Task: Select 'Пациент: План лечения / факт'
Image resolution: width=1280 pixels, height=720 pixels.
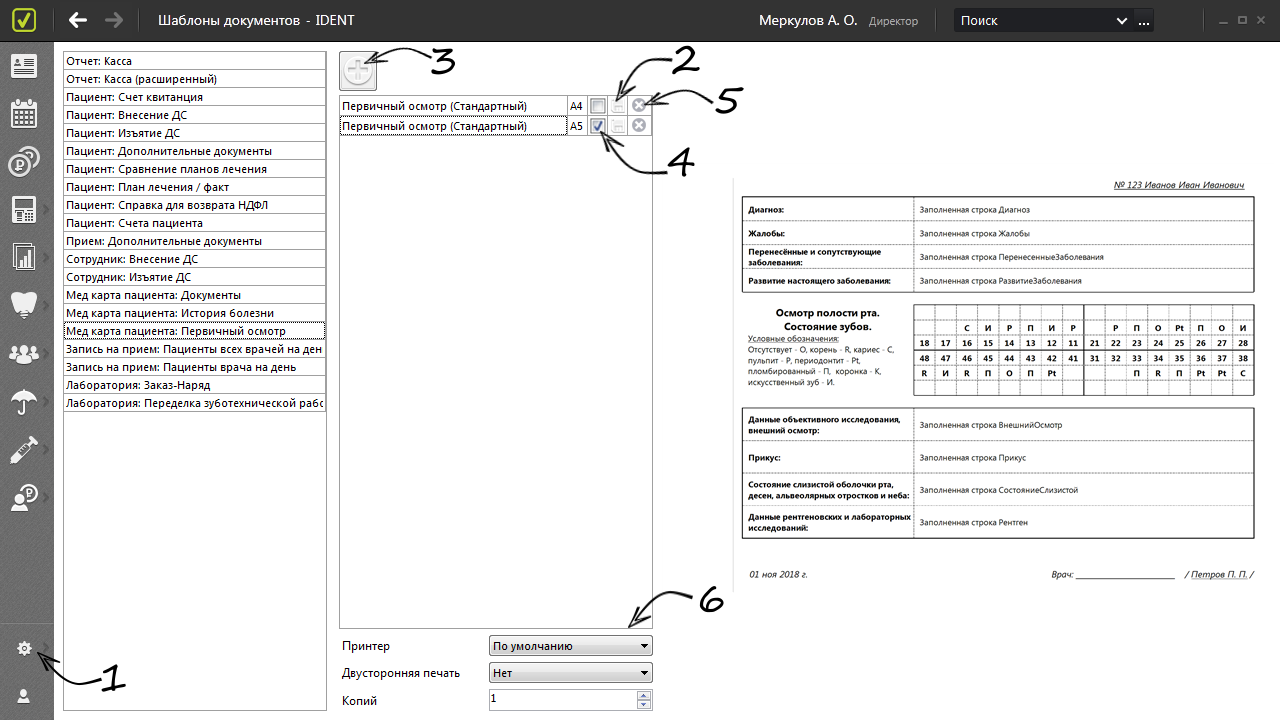Action: pyautogui.click(x=195, y=187)
